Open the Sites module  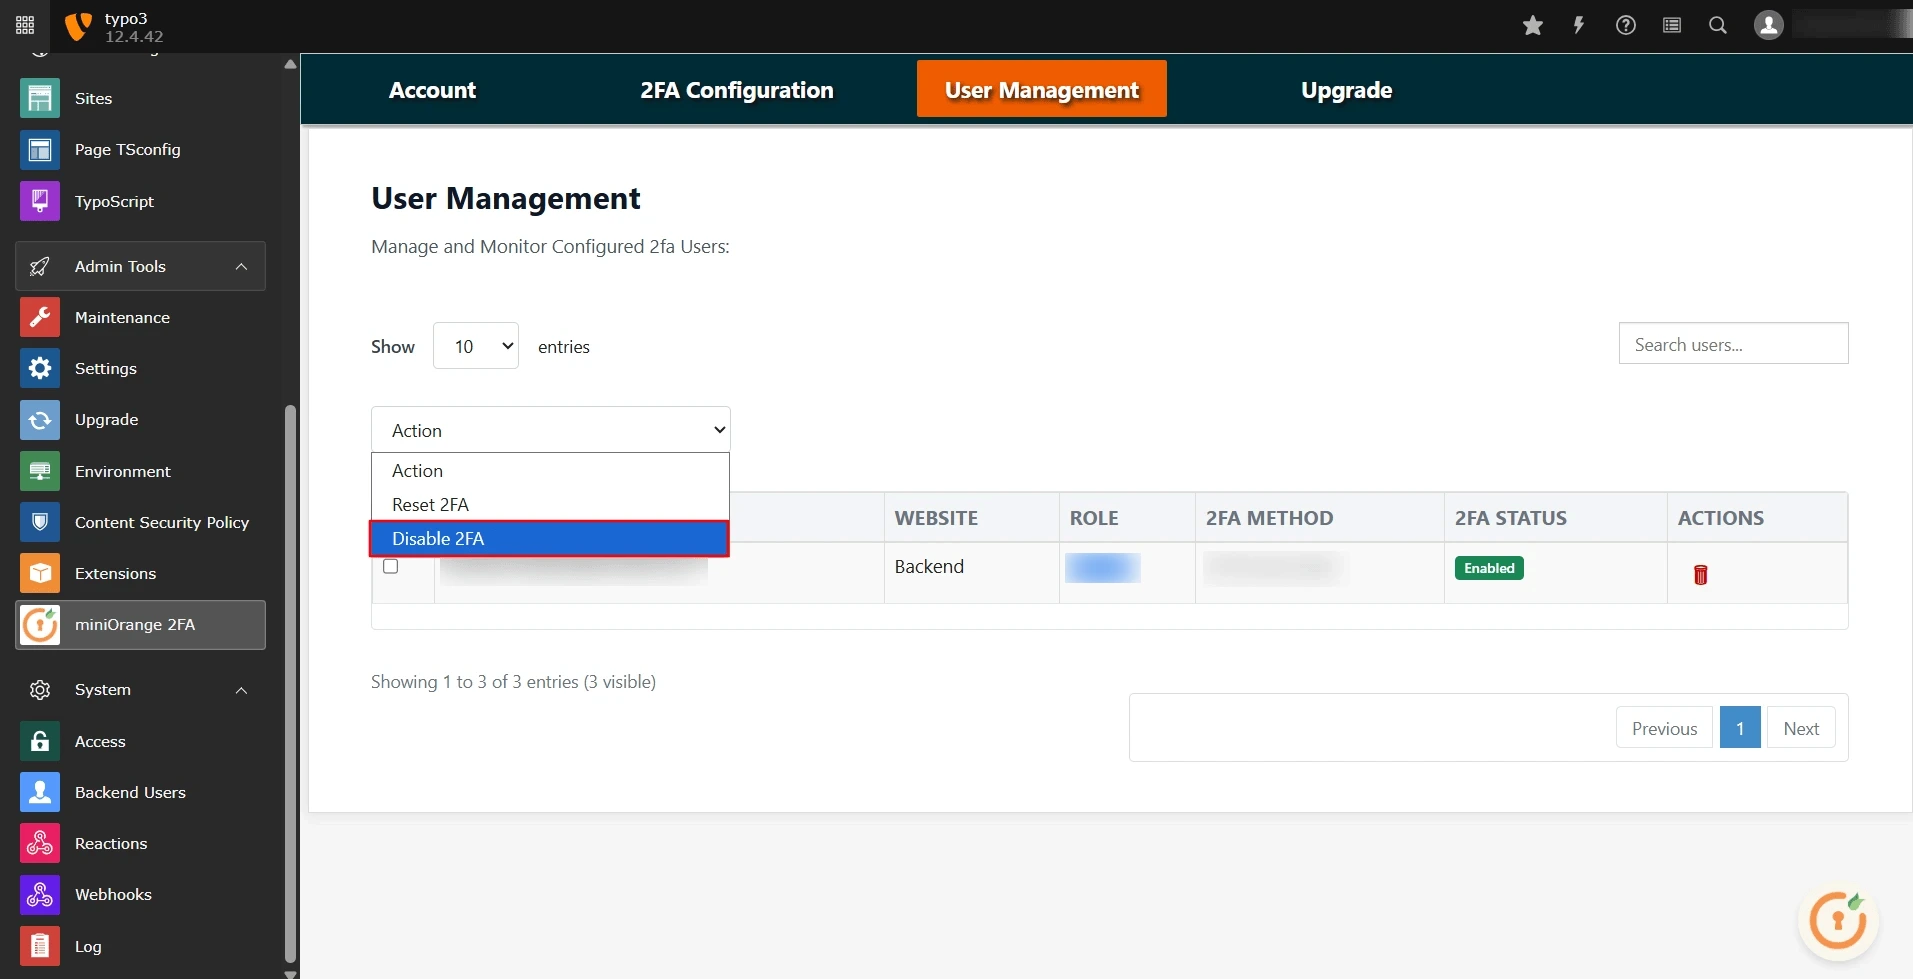coord(95,98)
